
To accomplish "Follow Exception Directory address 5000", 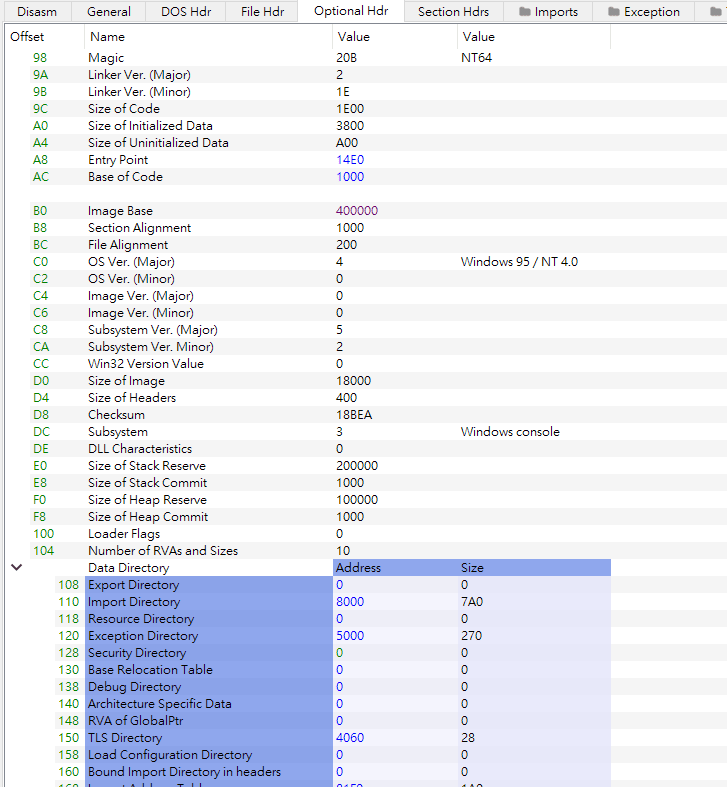I will [350, 635].
